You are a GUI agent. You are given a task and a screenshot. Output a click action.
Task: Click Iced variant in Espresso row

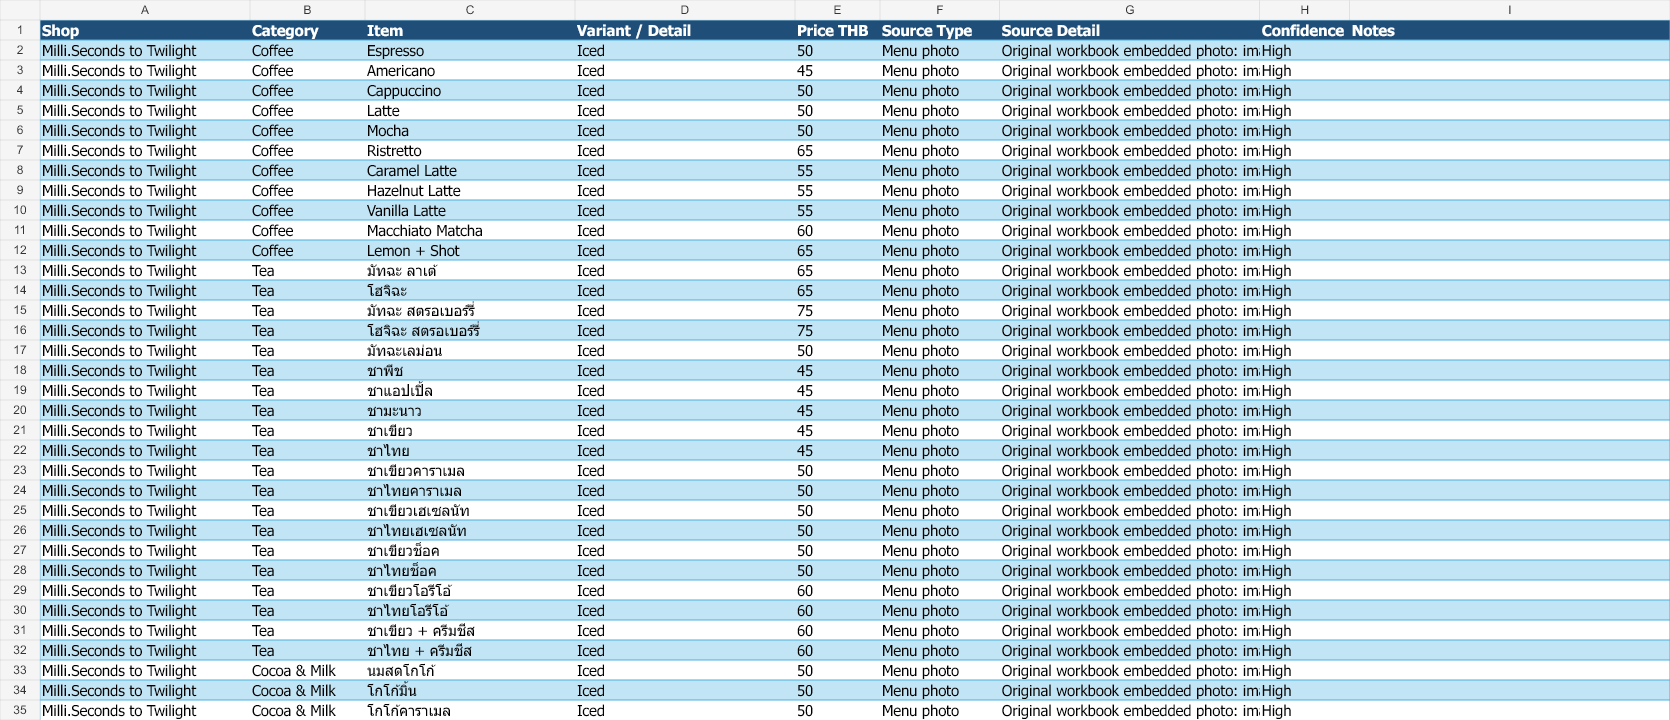pyautogui.click(x=685, y=51)
